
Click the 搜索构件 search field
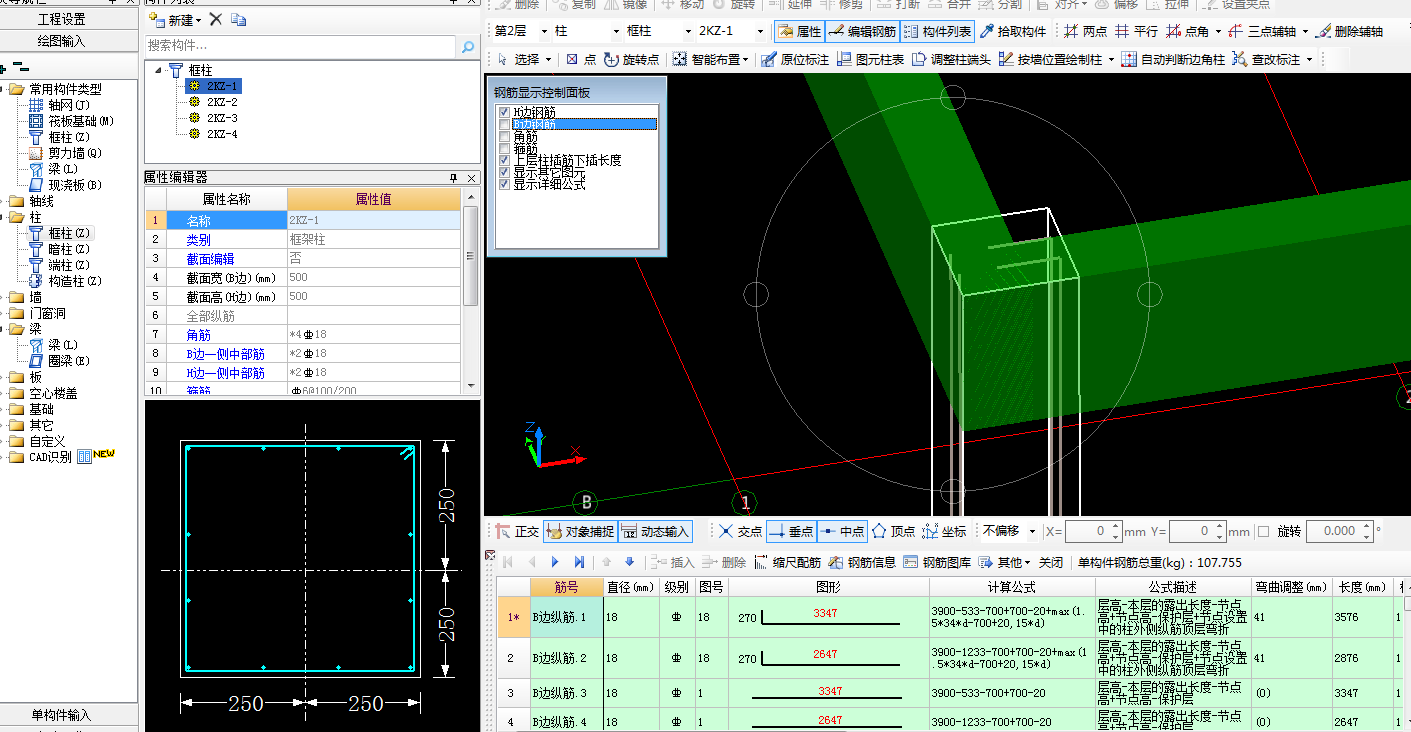pos(301,46)
